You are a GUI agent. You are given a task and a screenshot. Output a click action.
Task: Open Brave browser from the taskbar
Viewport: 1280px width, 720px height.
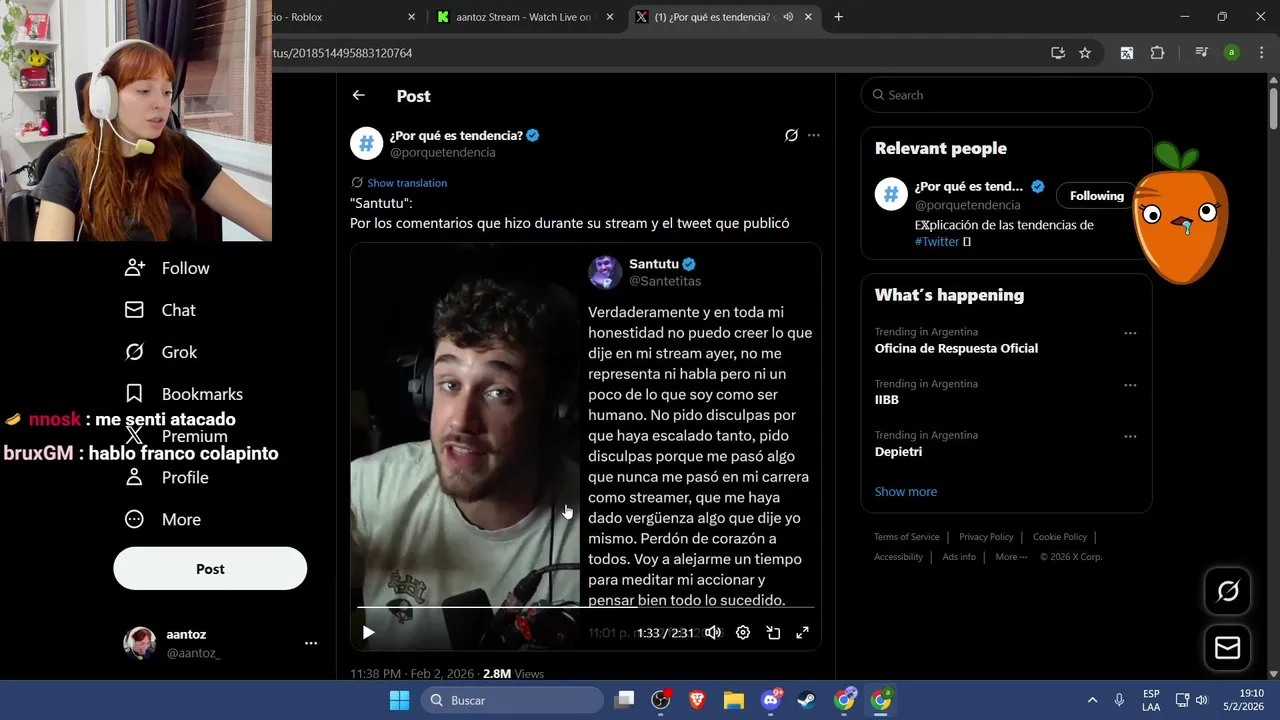(x=697, y=700)
